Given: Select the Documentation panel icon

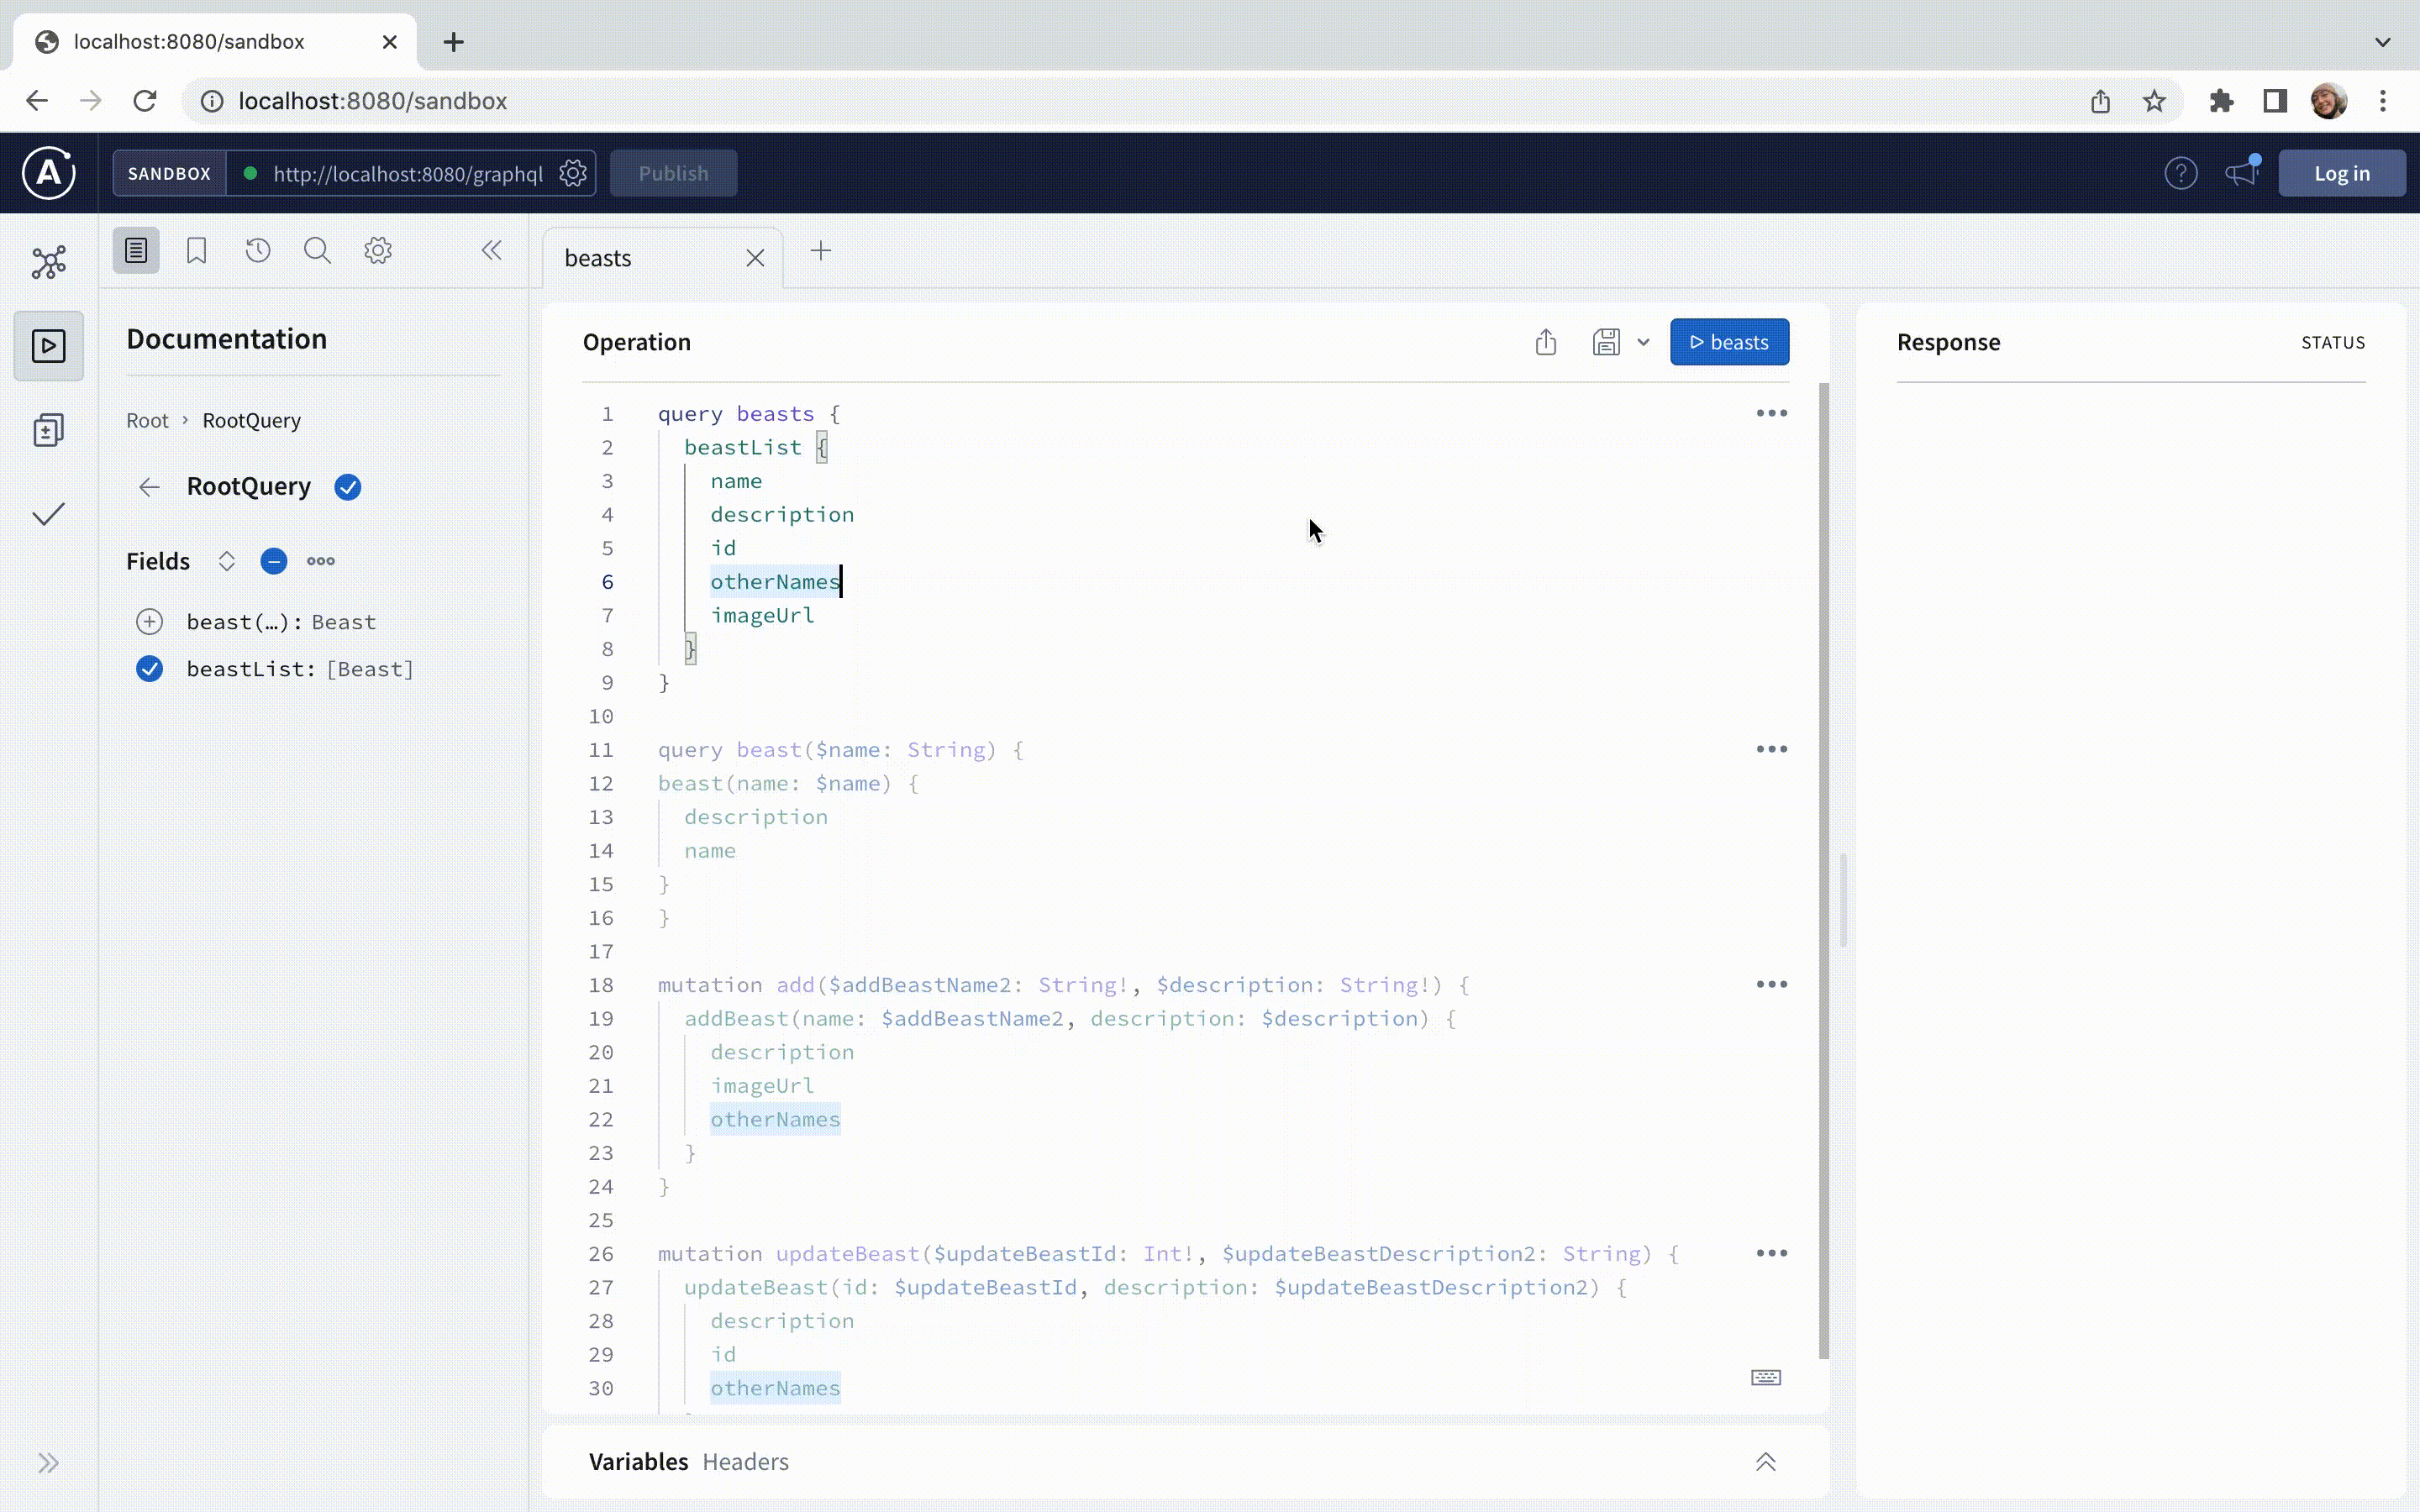Looking at the screenshot, I should (136, 250).
